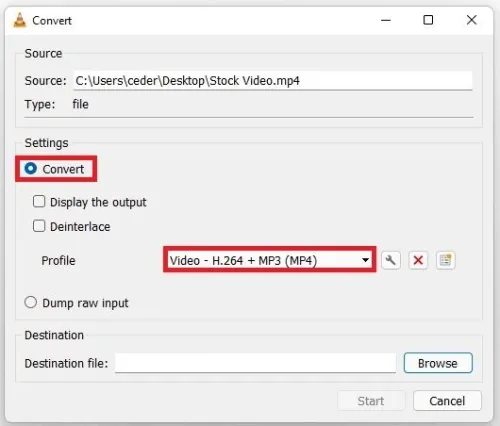Screen dimensions: 500x426
Task: Enable Display the output checkbox
Action: pyautogui.click(x=39, y=202)
